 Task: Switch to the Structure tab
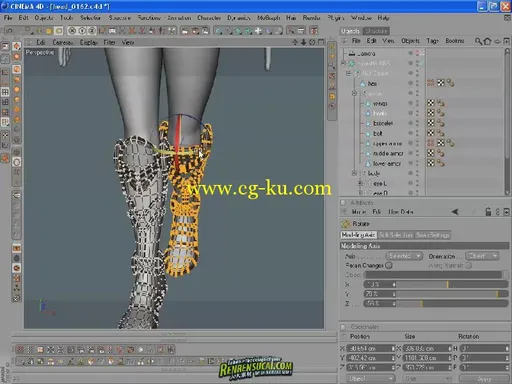tap(376, 31)
